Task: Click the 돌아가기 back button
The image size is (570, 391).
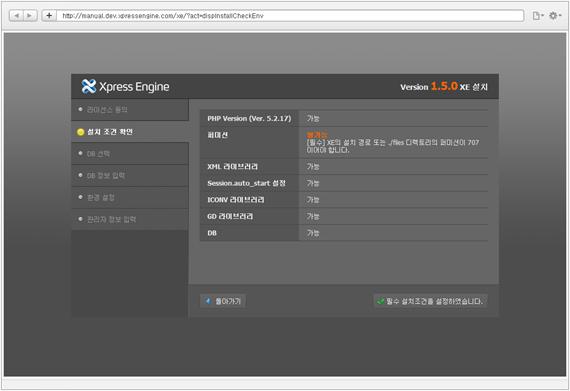Action: (223, 301)
